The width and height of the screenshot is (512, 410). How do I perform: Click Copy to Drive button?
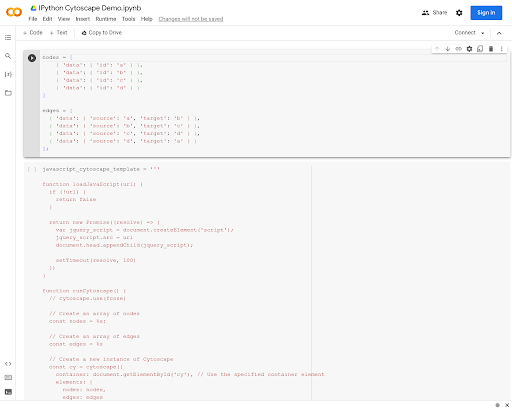tap(102, 33)
